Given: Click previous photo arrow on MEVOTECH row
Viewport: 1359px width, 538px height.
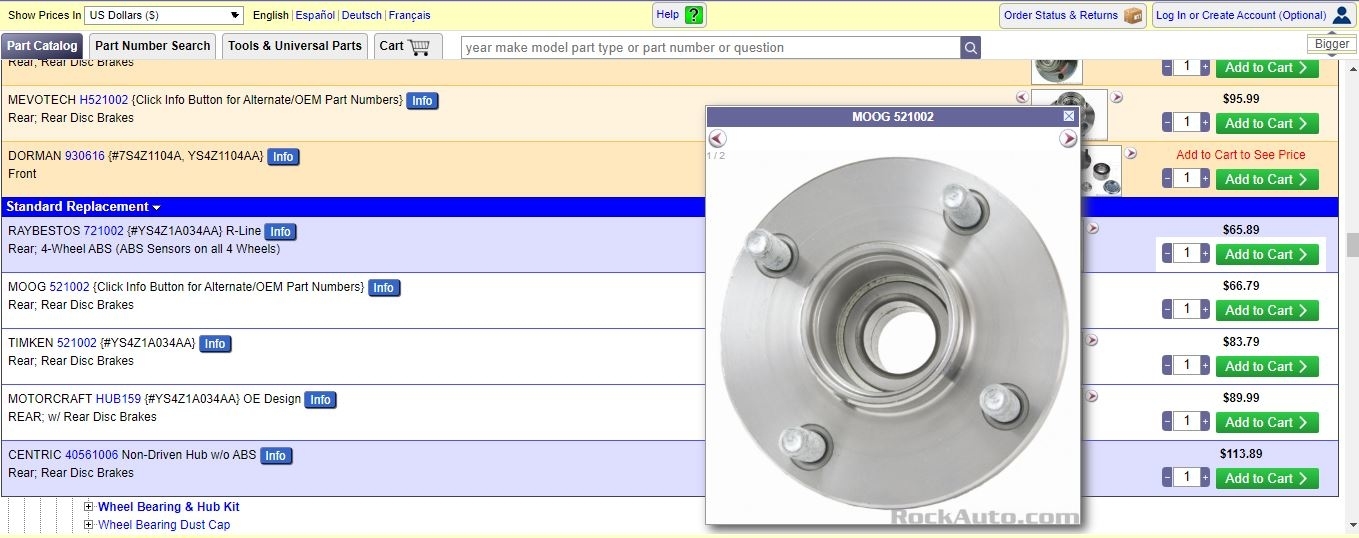Looking at the screenshot, I should pyautogui.click(x=1021, y=97).
